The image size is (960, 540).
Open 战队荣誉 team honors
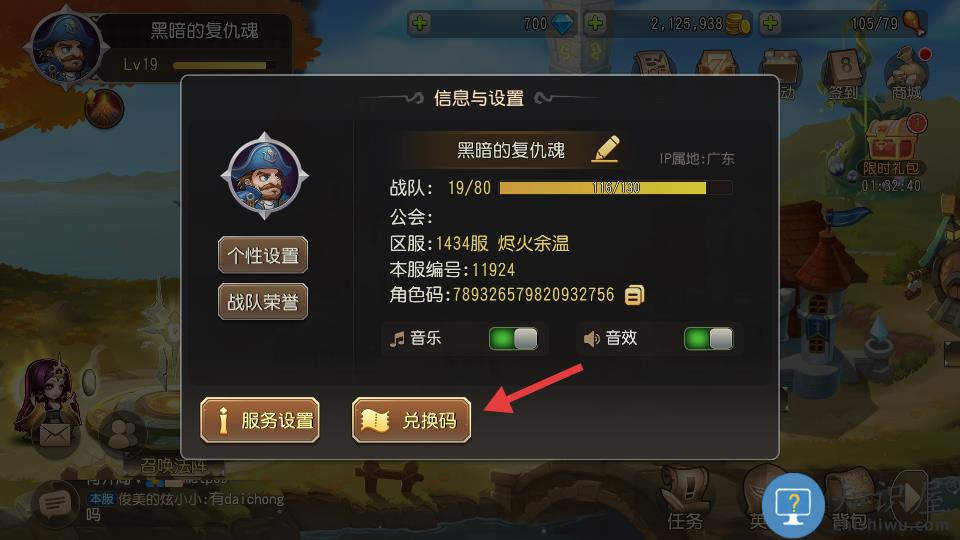point(263,301)
